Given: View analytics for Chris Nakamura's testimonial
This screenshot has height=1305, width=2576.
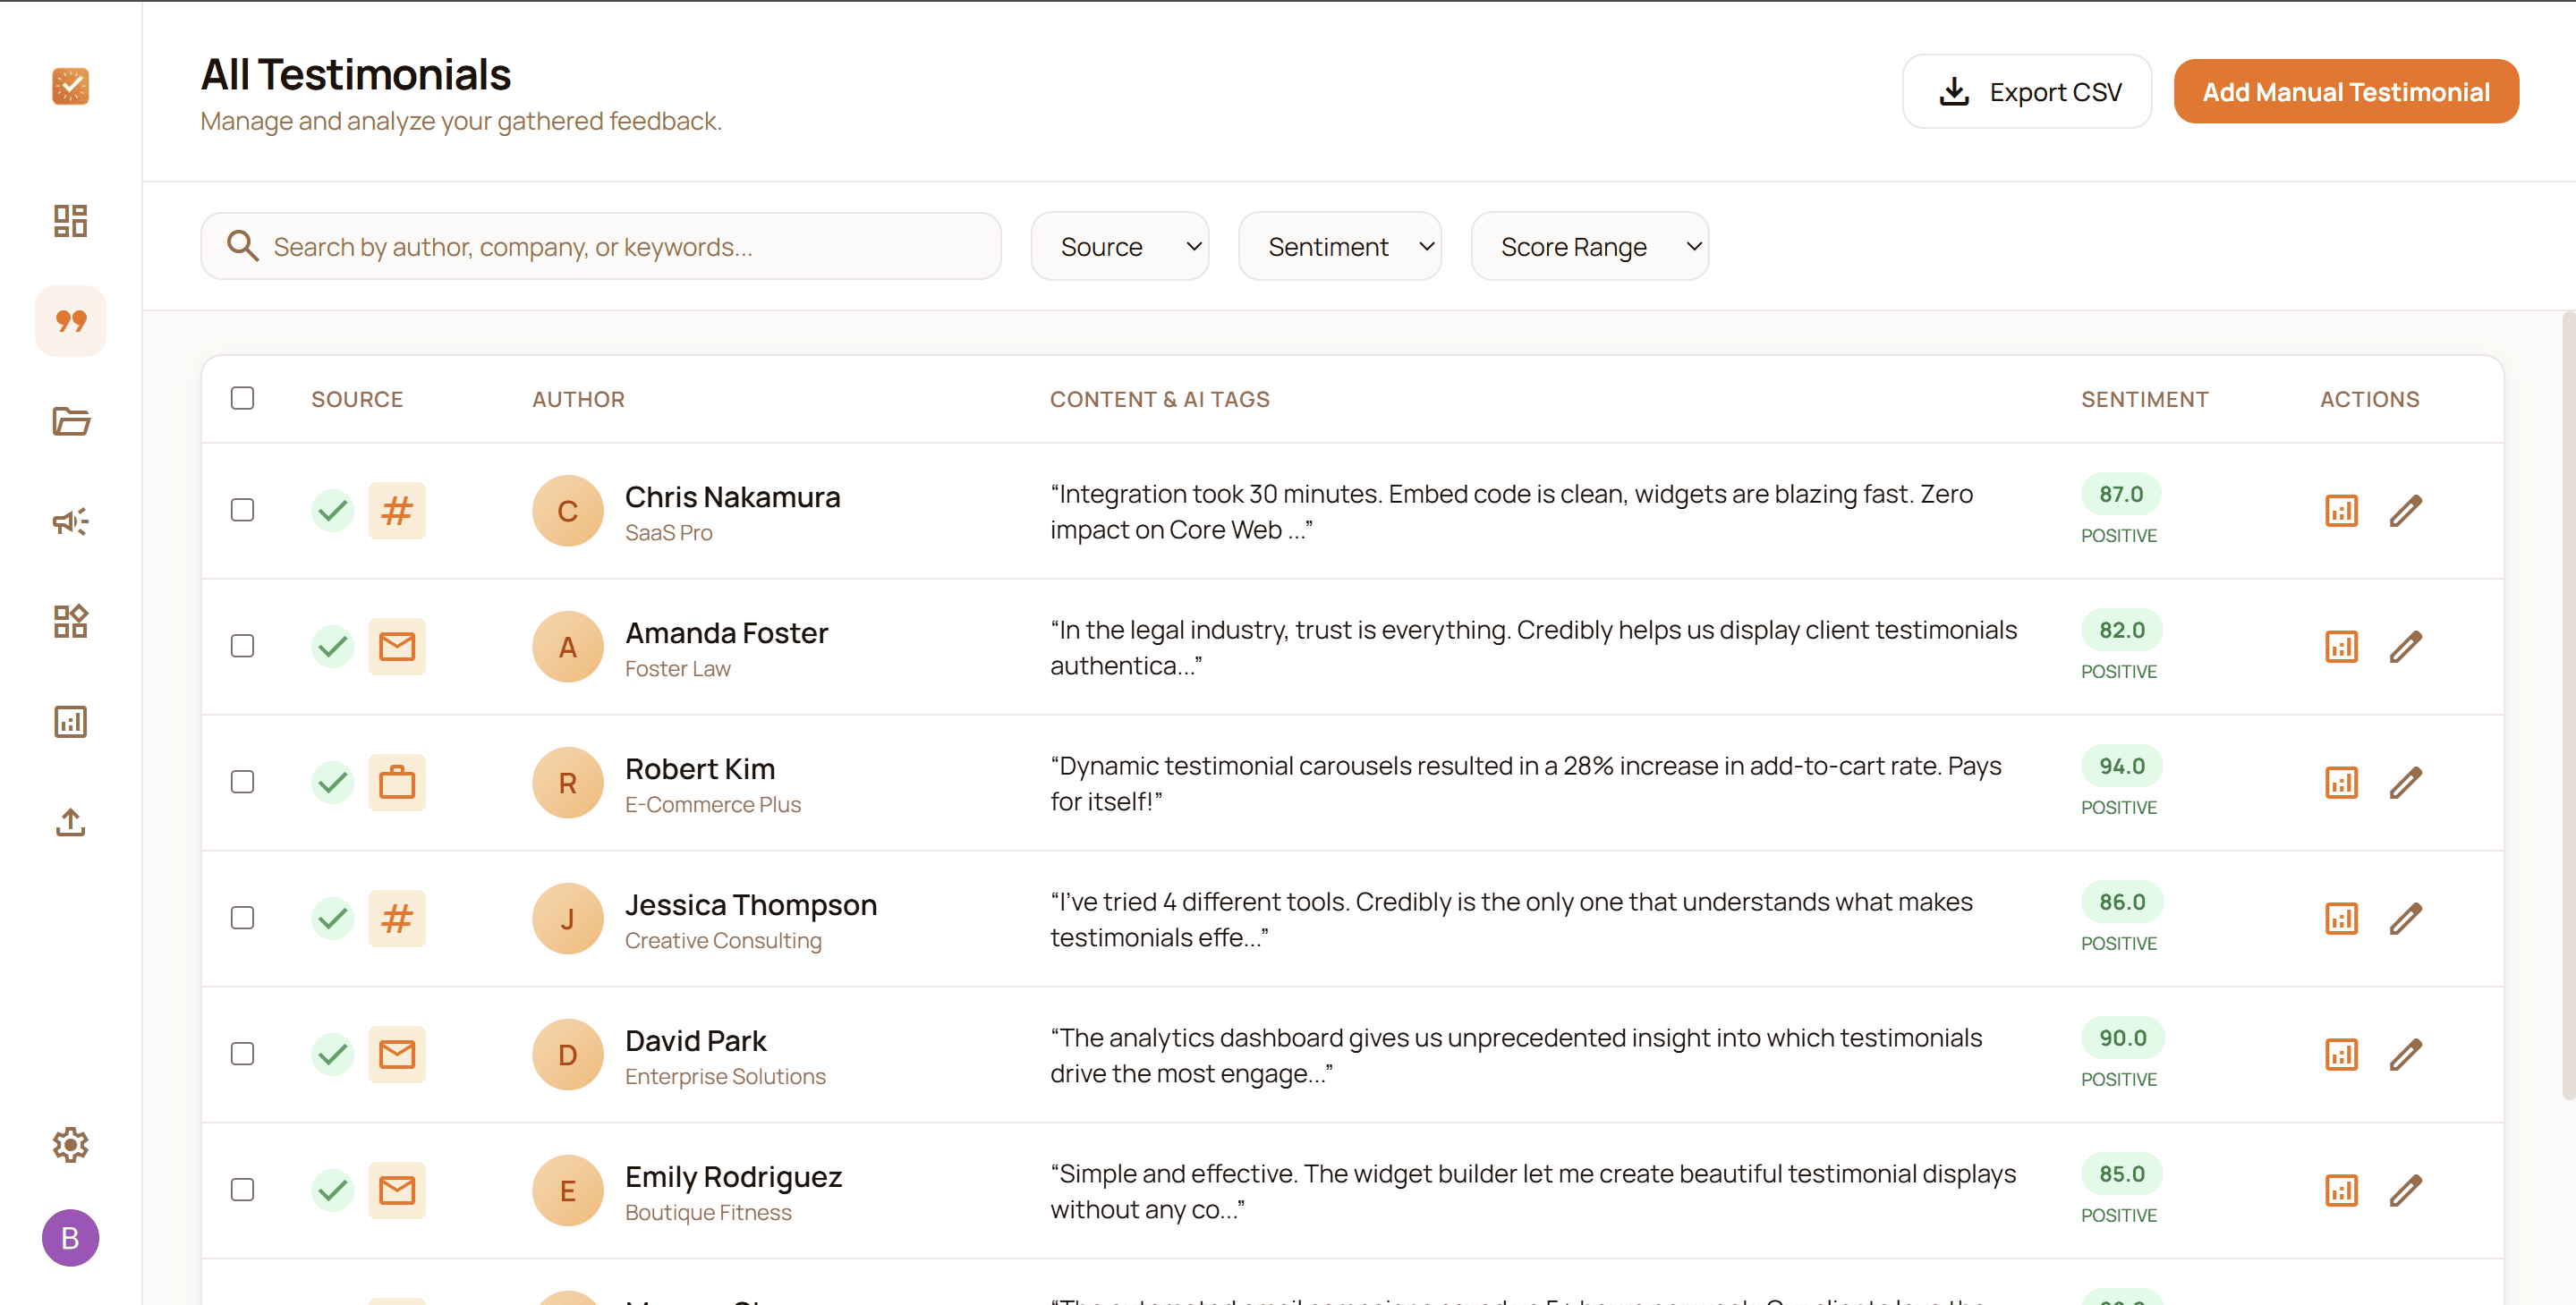Looking at the screenshot, I should point(2340,510).
